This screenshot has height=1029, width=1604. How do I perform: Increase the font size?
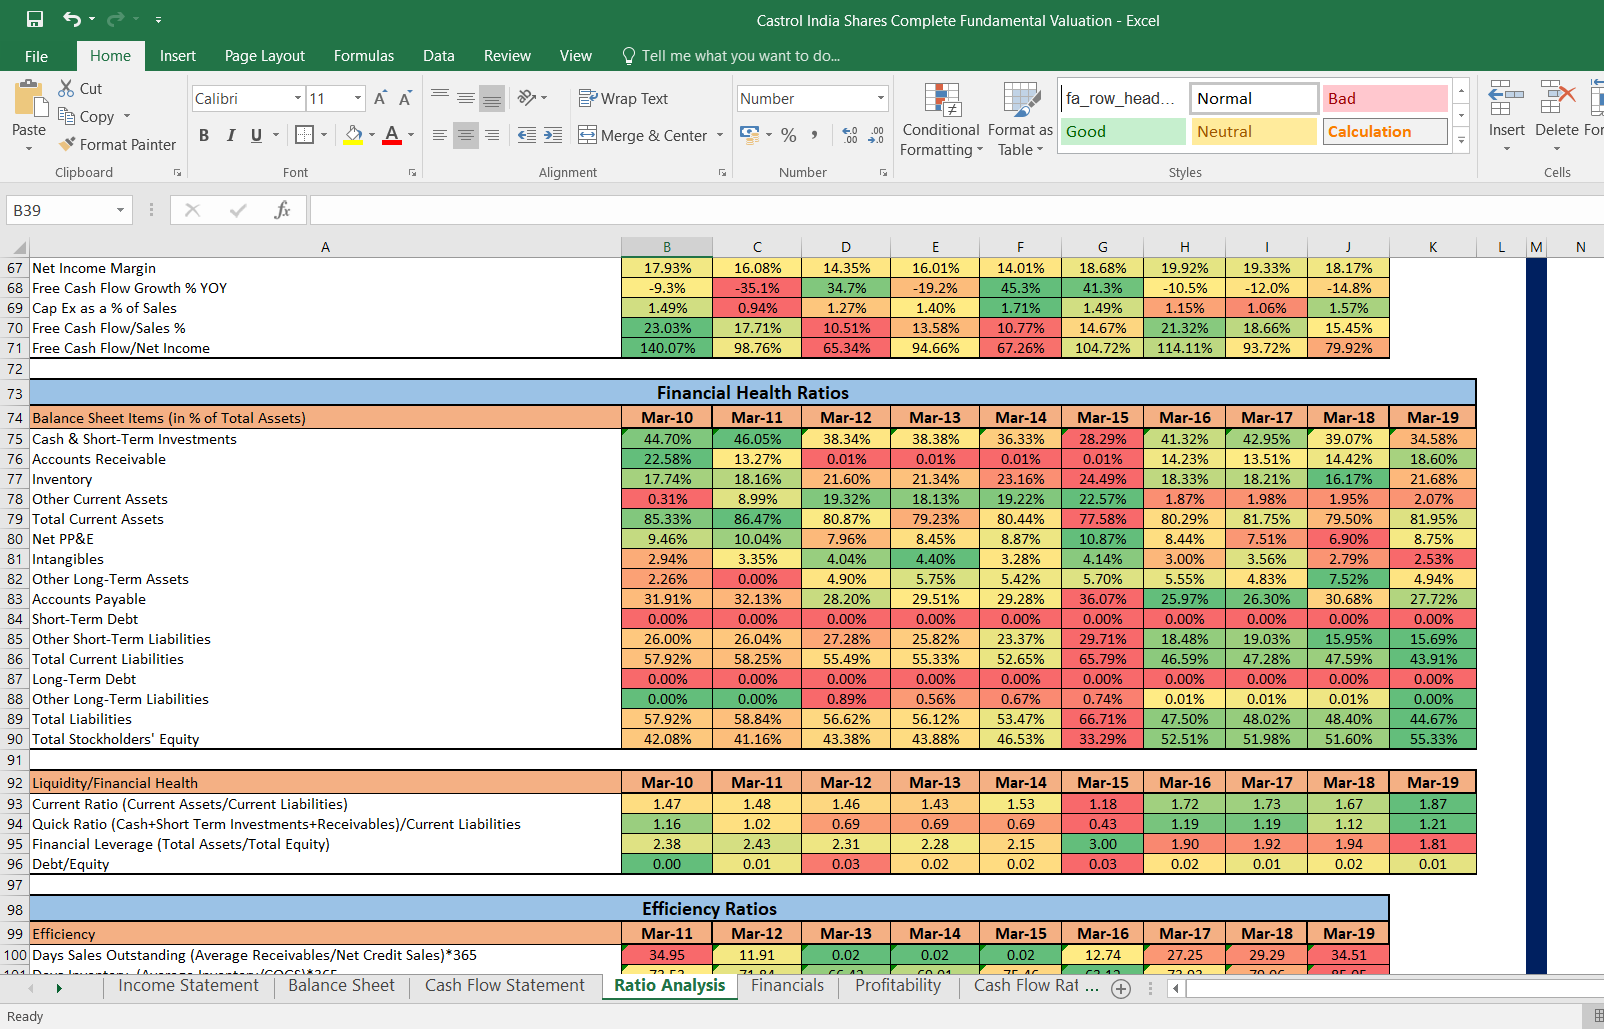tap(380, 98)
